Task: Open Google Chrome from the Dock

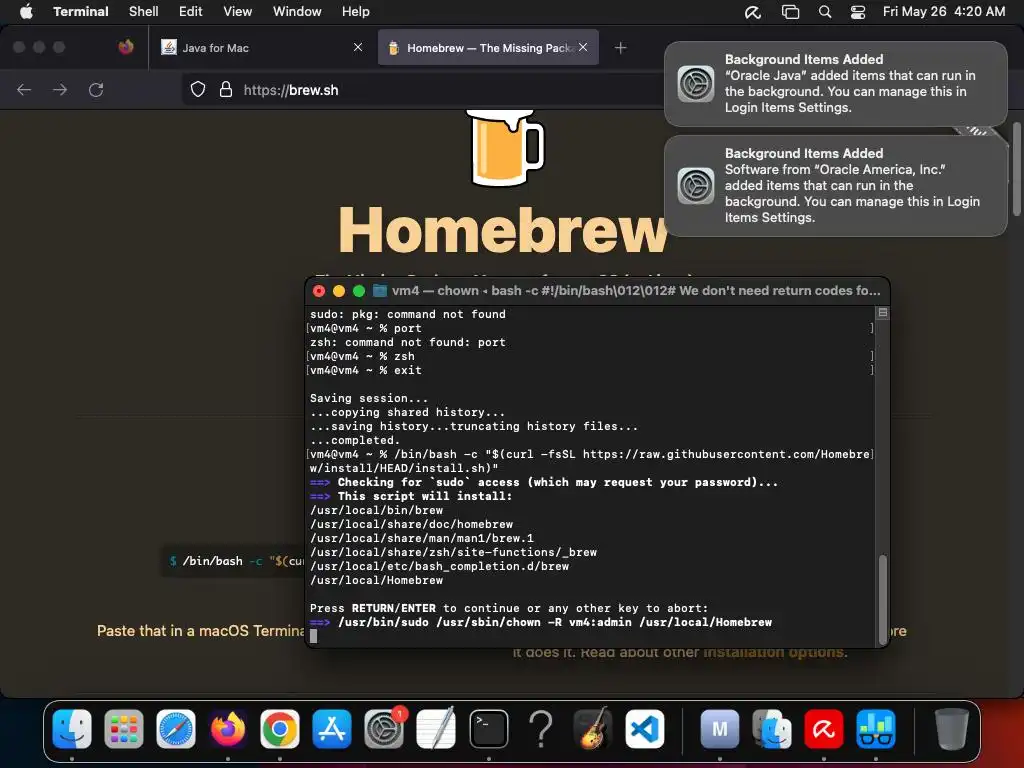Action: pos(280,729)
